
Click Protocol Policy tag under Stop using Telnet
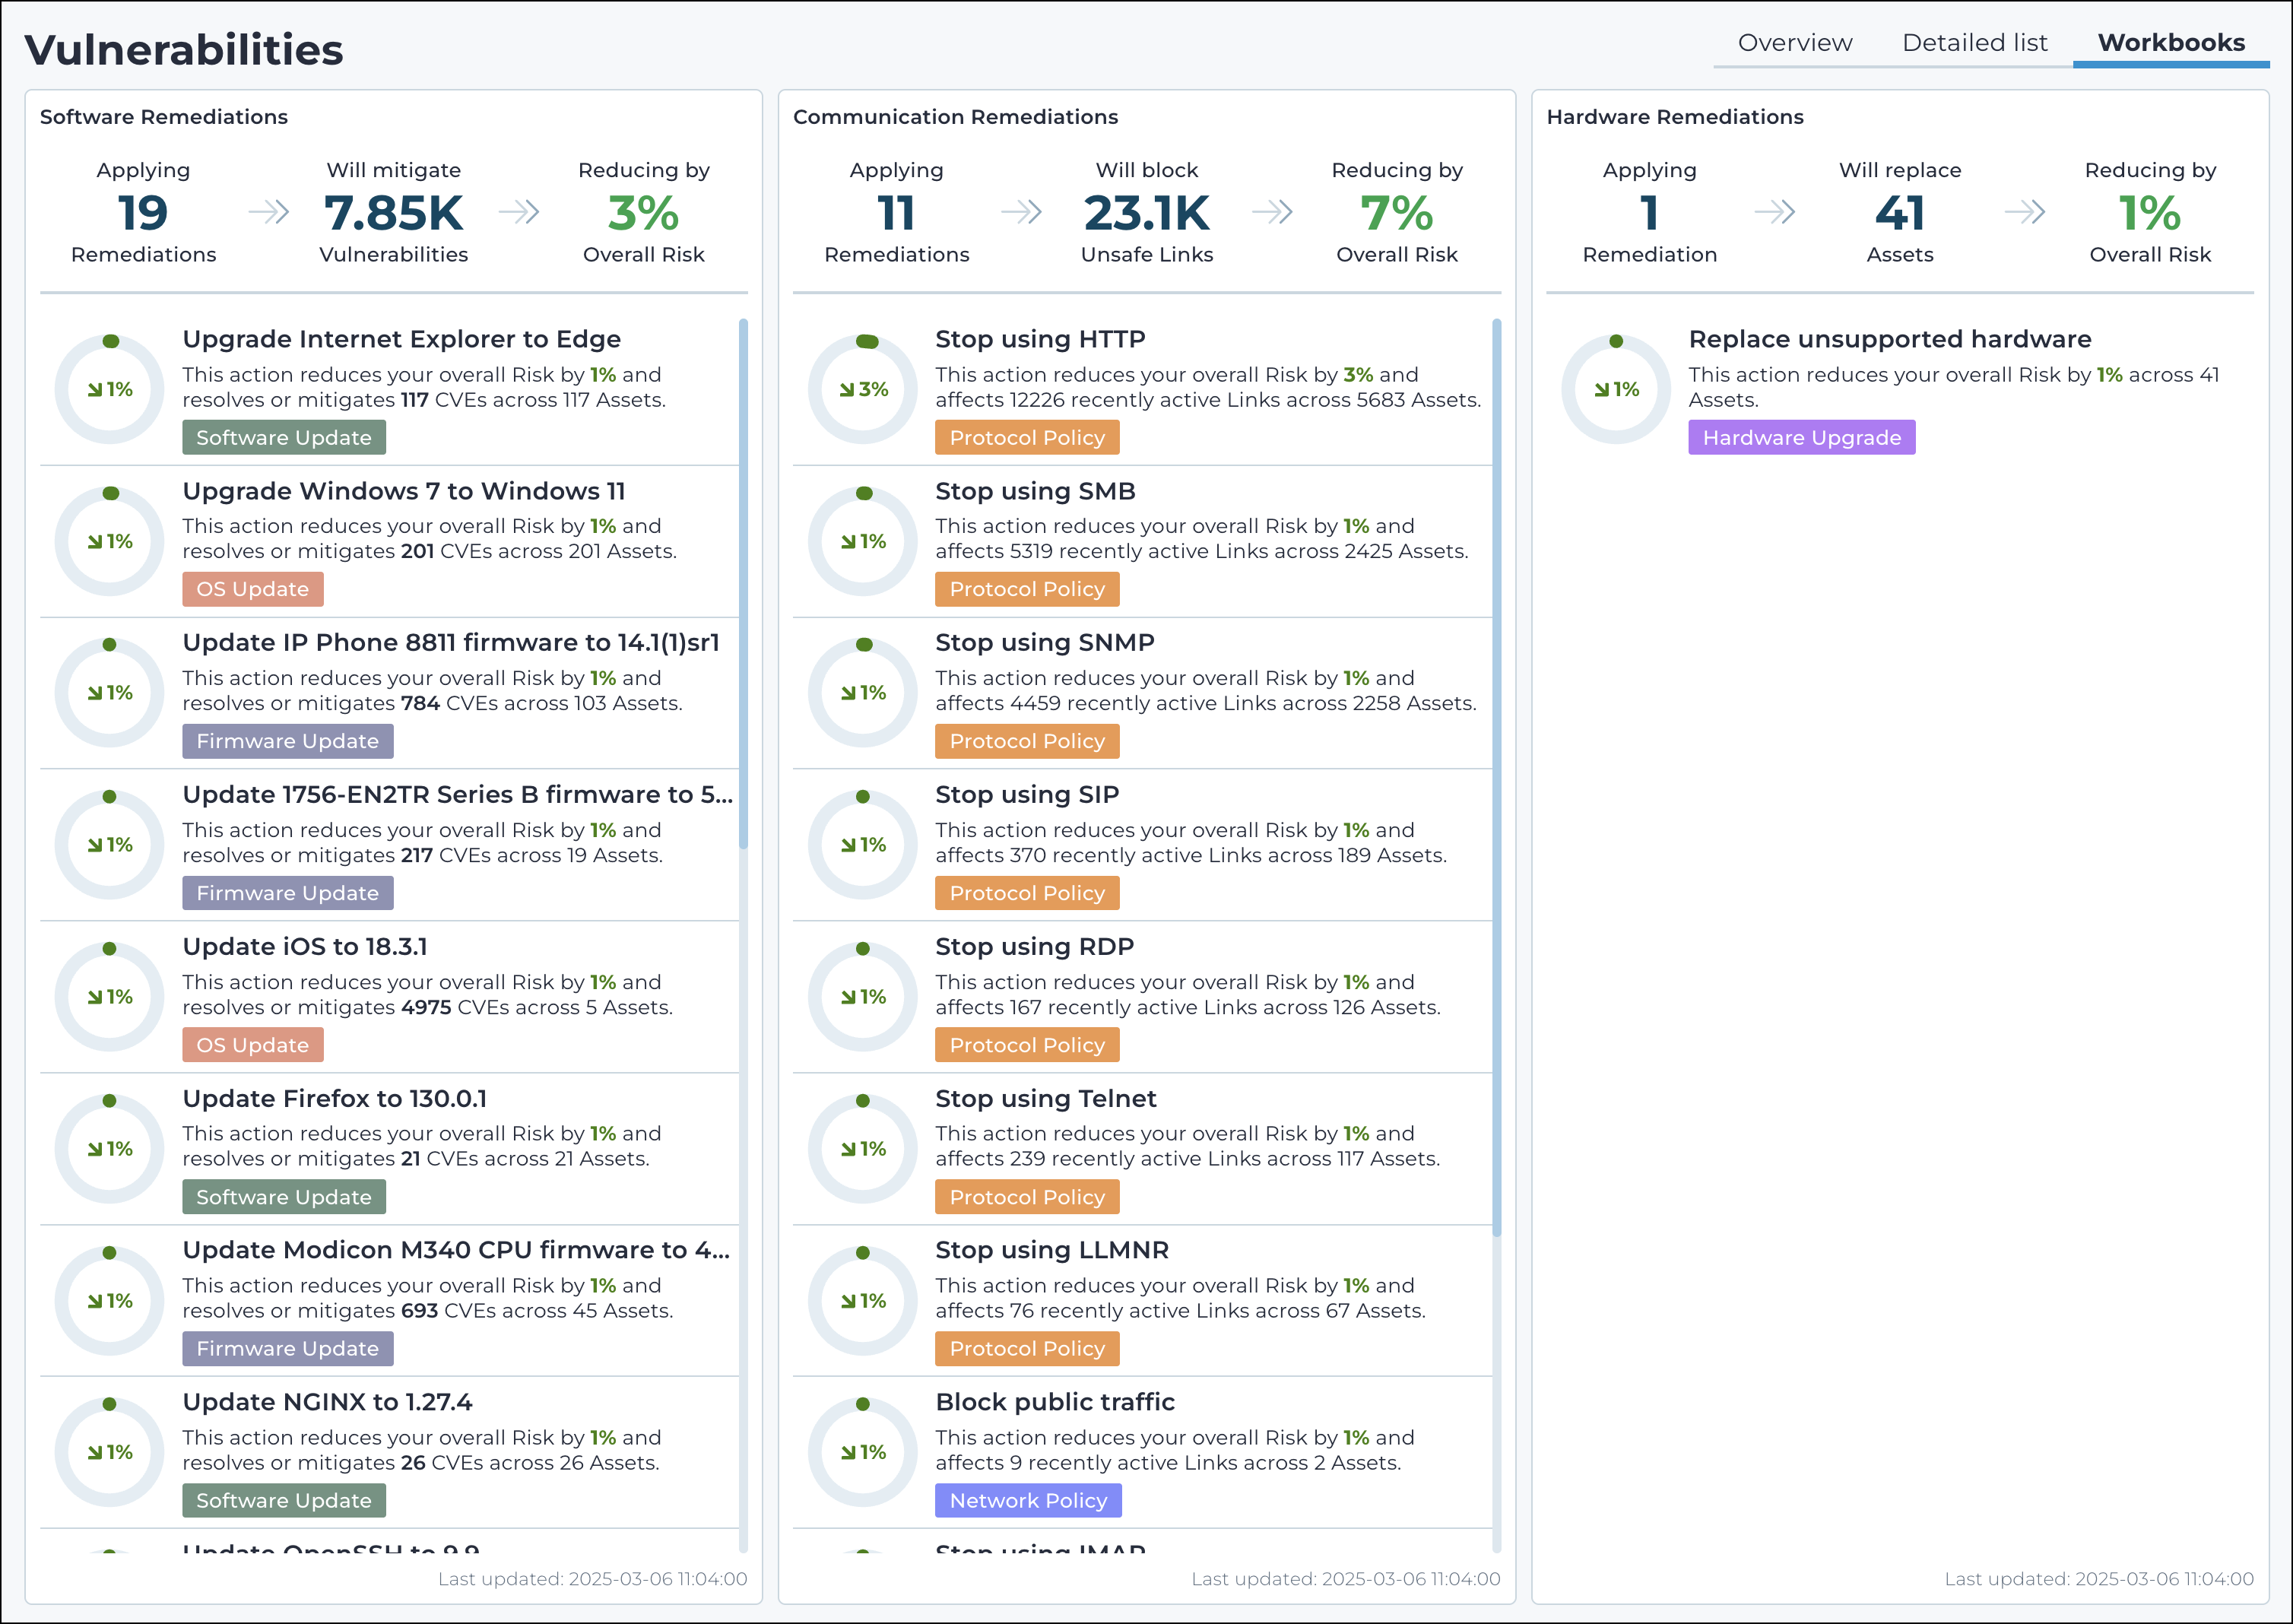1027,1197
